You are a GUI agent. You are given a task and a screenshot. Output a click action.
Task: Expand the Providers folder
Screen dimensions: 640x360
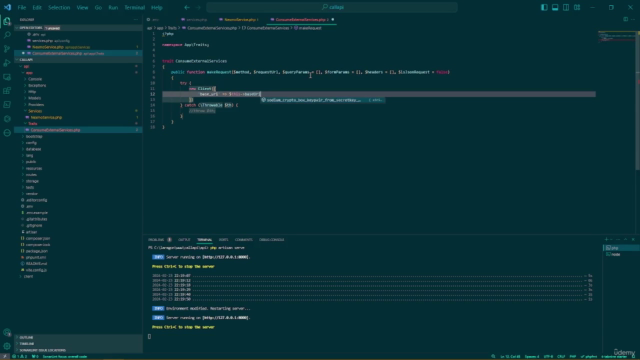pos(36,104)
